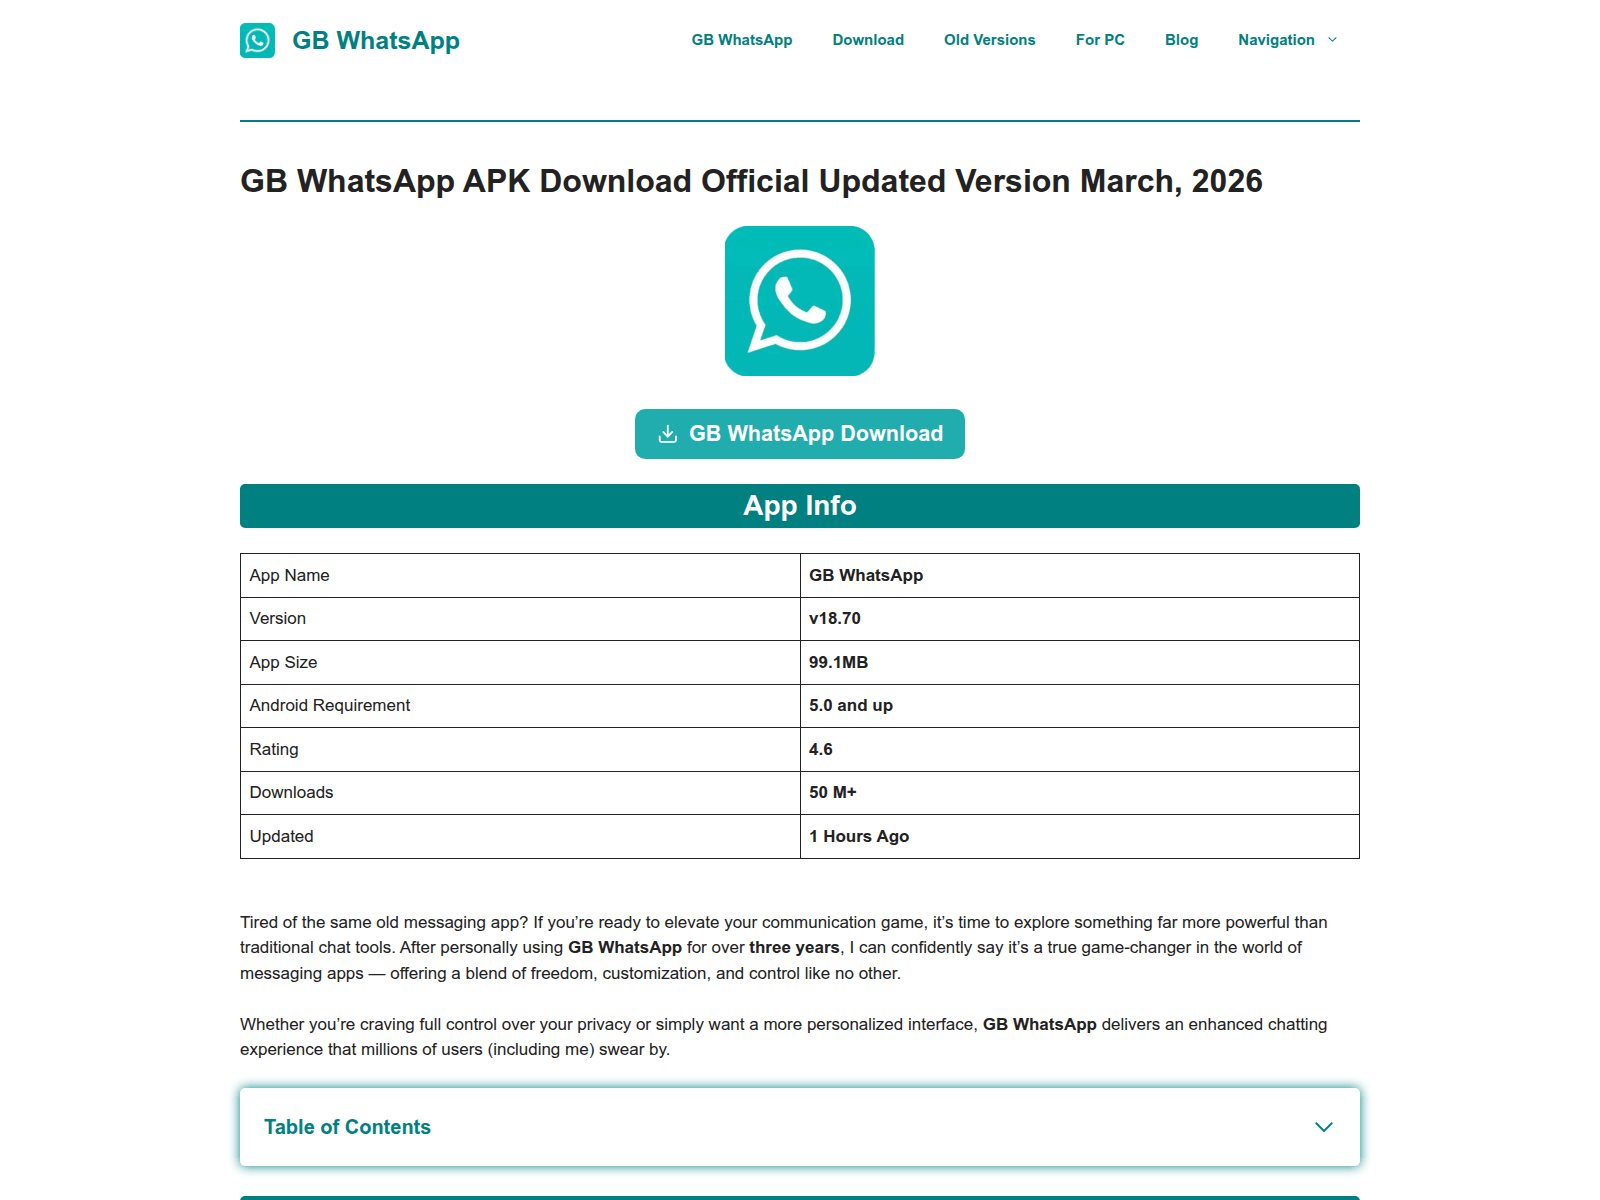Image resolution: width=1600 pixels, height=1200 pixels.
Task: Go to the Download nav item
Action: pyautogui.click(x=867, y=40)
